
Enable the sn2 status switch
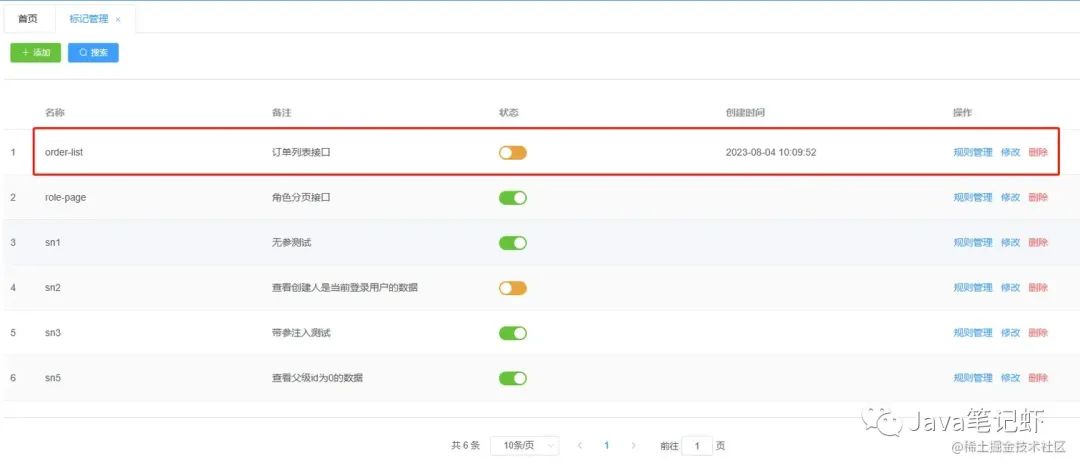click(512, 288)
